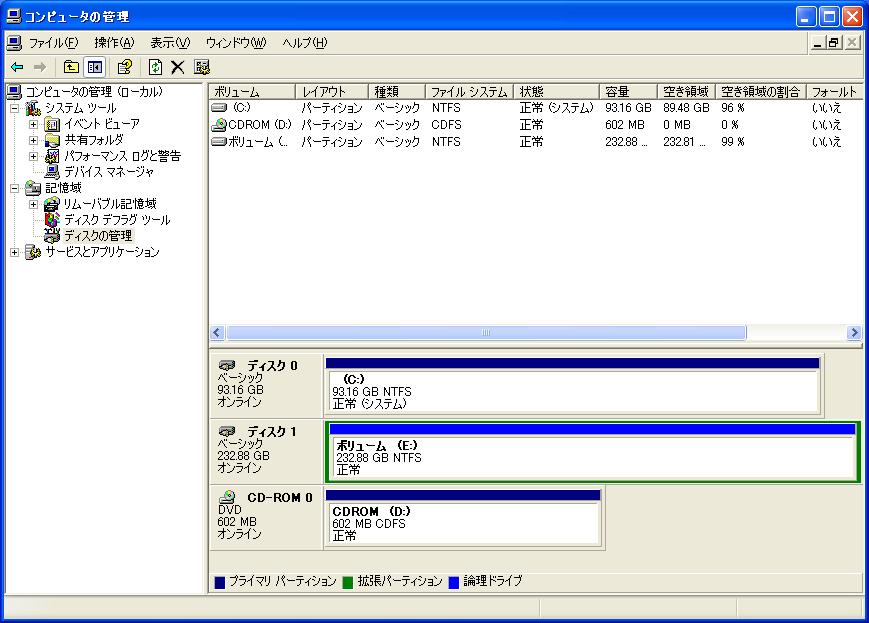Expand the イベント ビューア tree node

[x=34, y=124]
